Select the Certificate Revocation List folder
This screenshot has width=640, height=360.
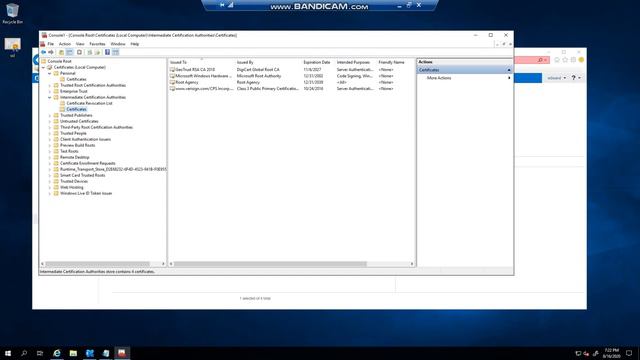pos(89,103)
